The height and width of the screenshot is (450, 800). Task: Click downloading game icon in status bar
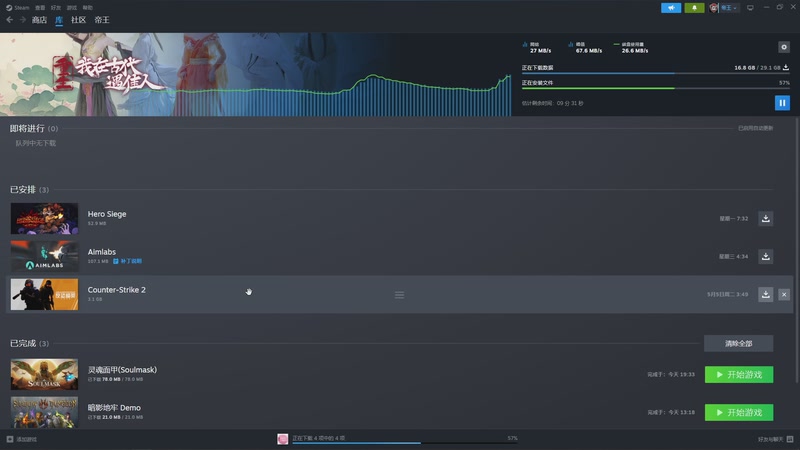283,439
